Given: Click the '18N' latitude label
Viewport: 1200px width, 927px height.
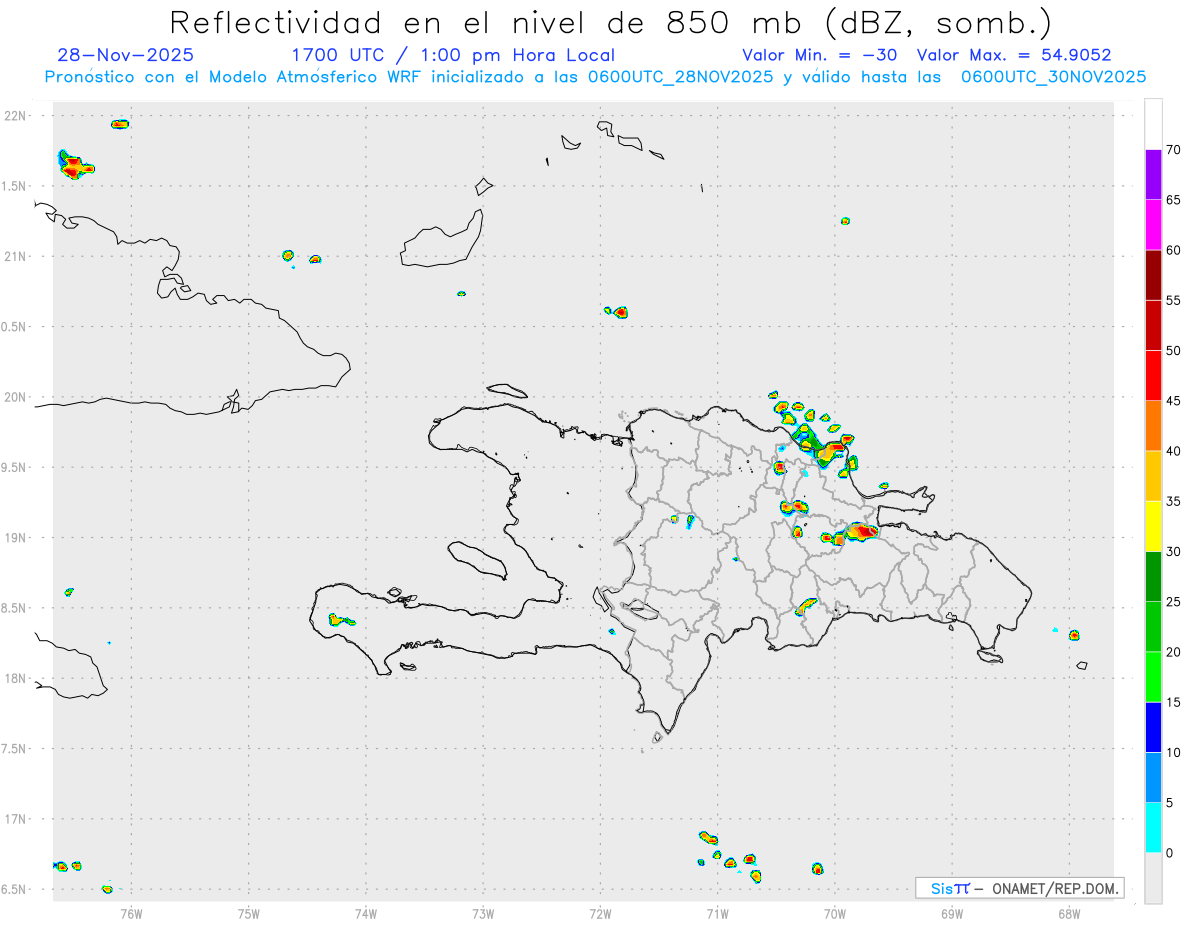Looking at the screenshot, I should (x=16, y=678).
